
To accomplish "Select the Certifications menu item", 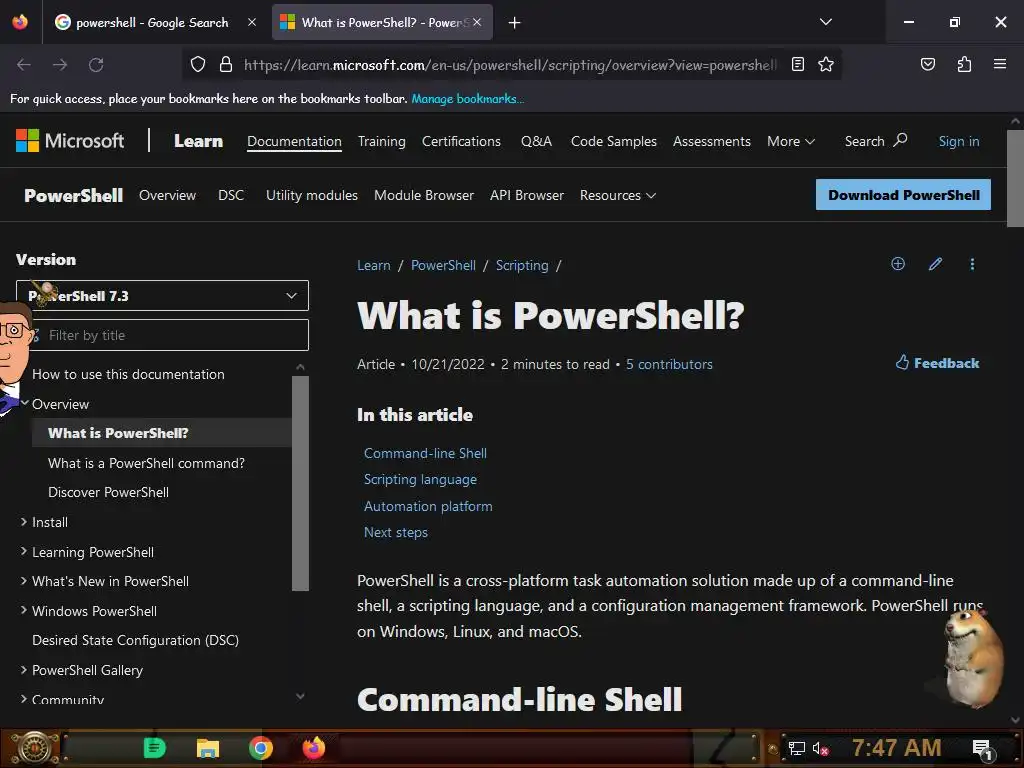I will 461,141.
